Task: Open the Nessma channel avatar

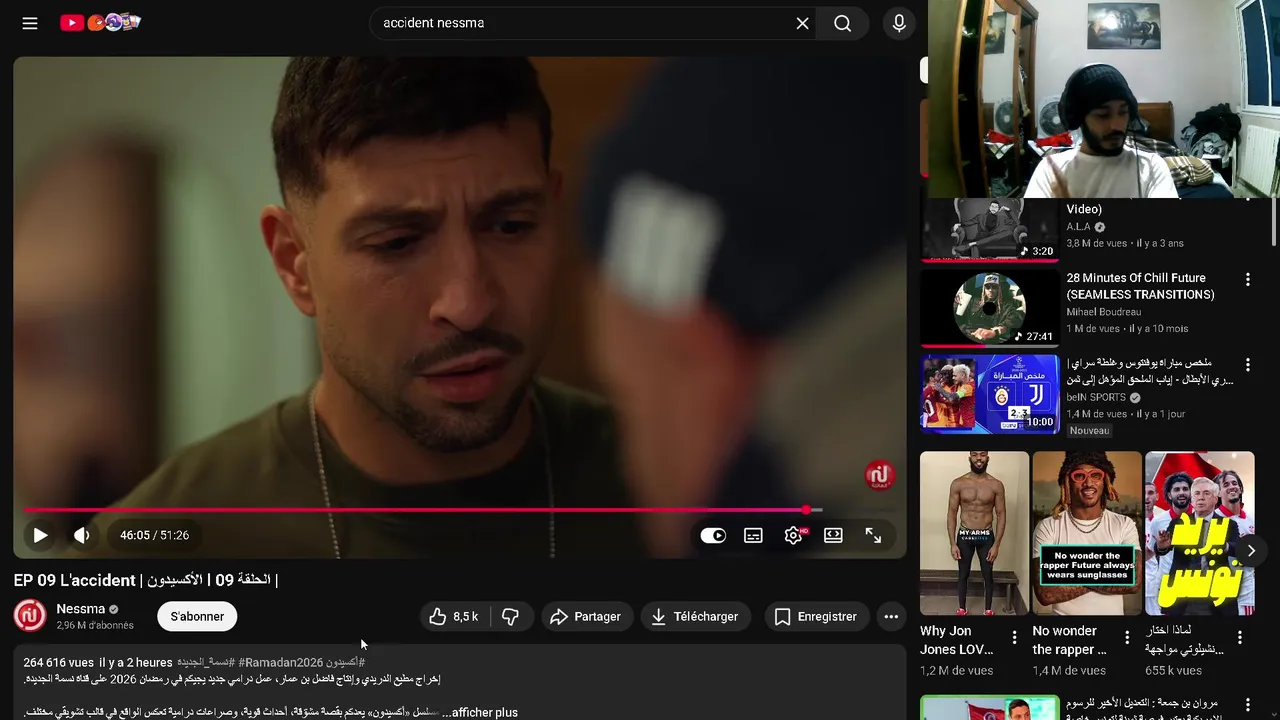Action: 30,615
